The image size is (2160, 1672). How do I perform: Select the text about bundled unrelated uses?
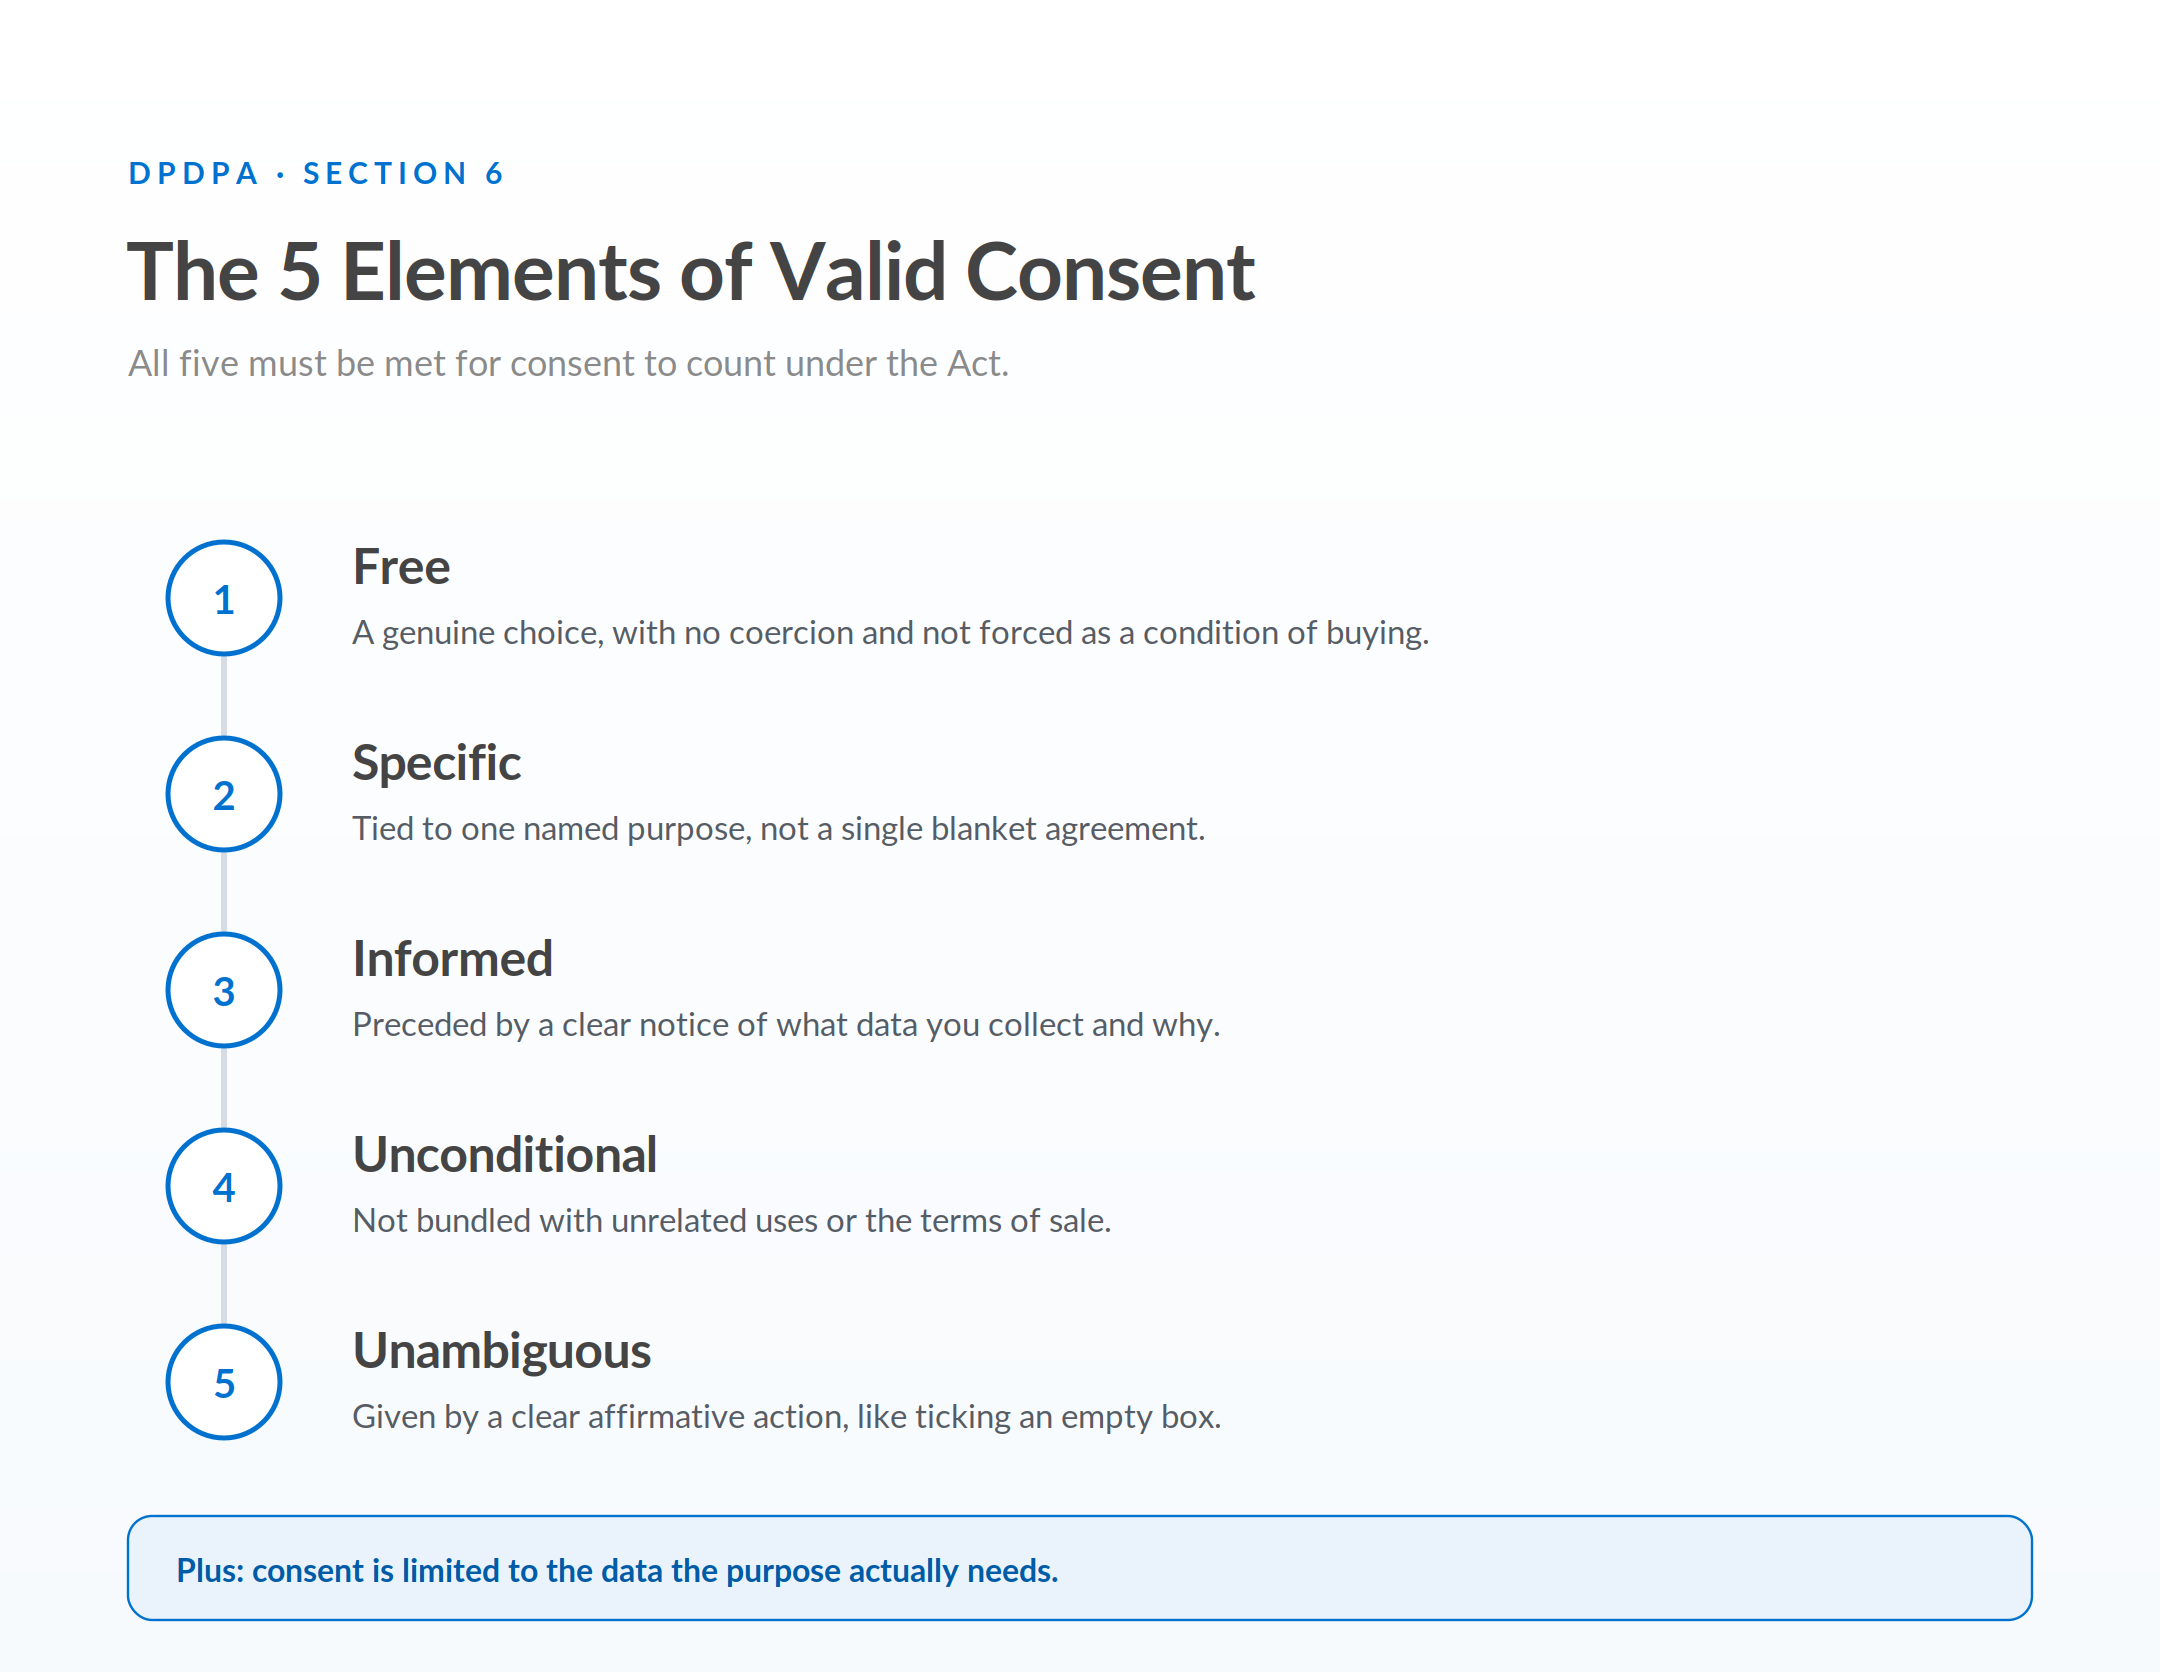click(x=732, y=1221)
